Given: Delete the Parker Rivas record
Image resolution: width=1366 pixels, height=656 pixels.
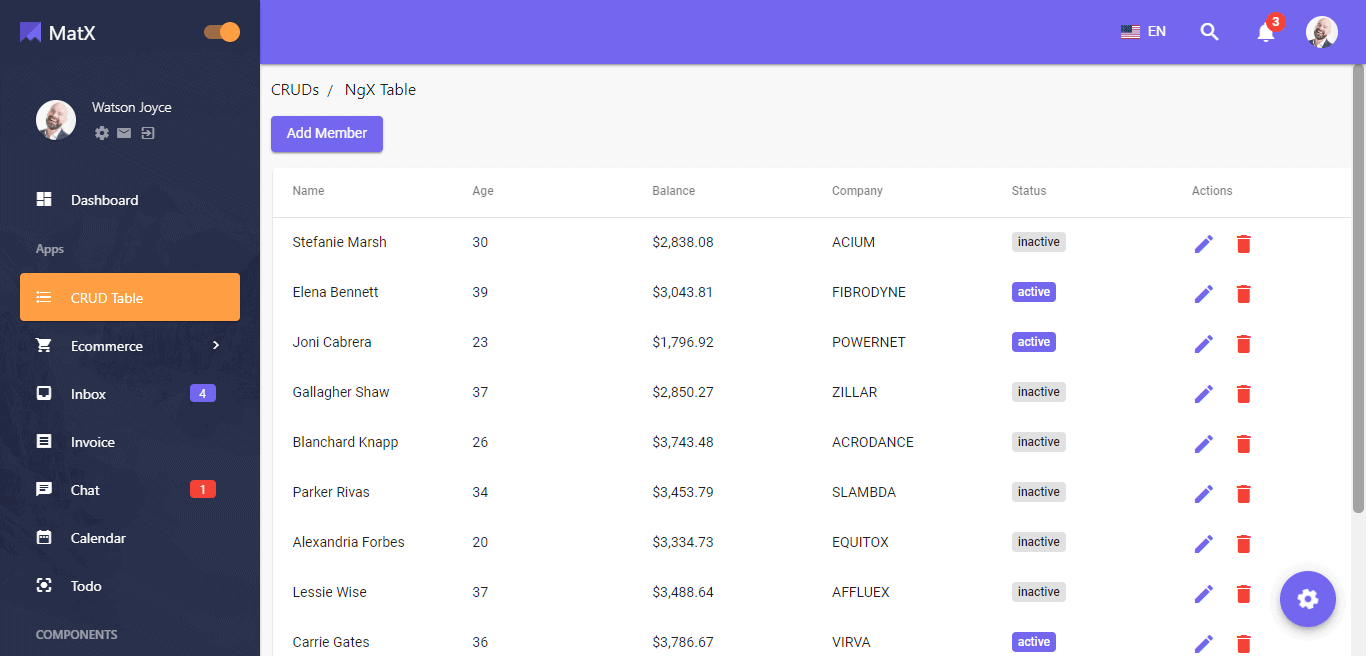Looking at the screenshot, I should click(x=1243, y=494).
